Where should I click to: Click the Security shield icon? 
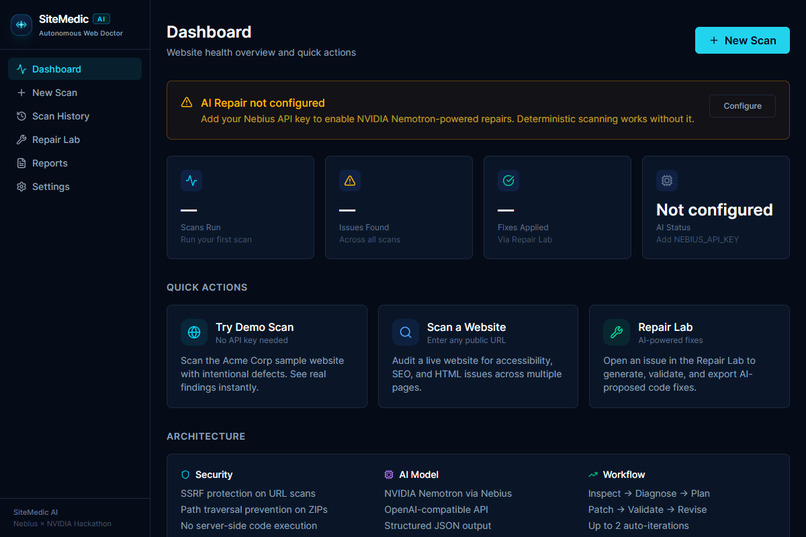[185, 475]
